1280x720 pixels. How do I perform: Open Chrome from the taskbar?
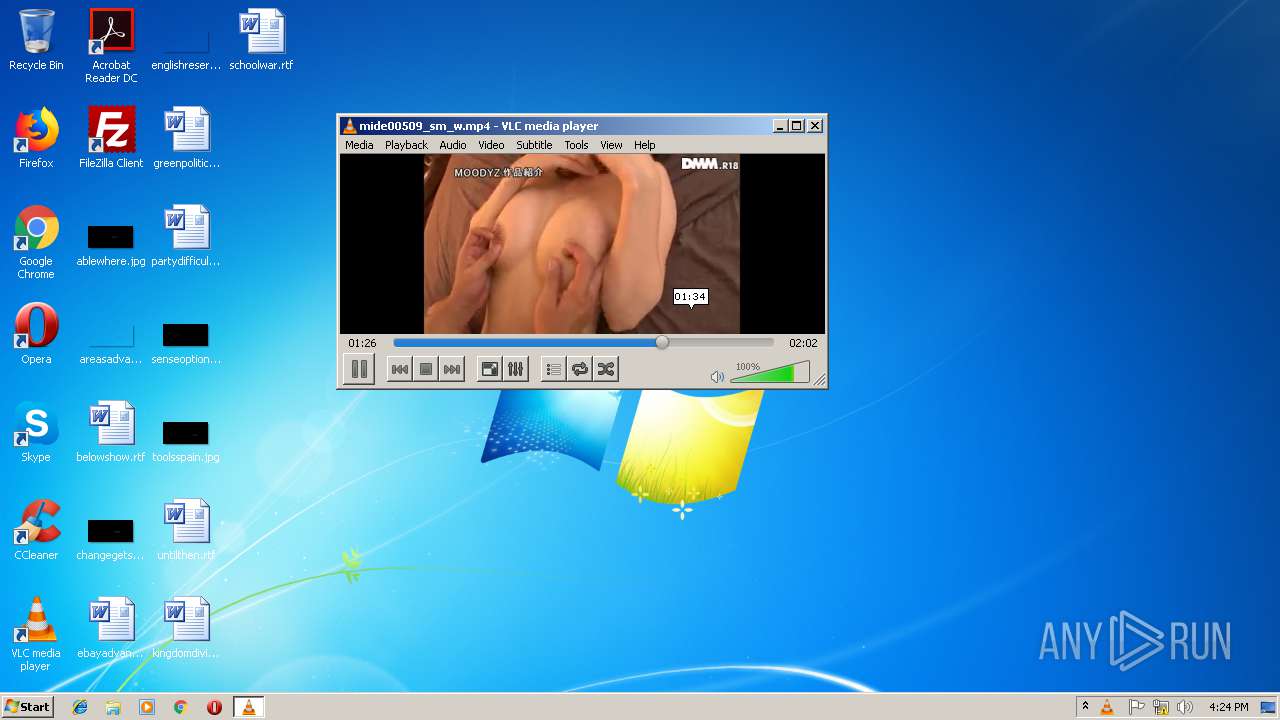(181, 707)
